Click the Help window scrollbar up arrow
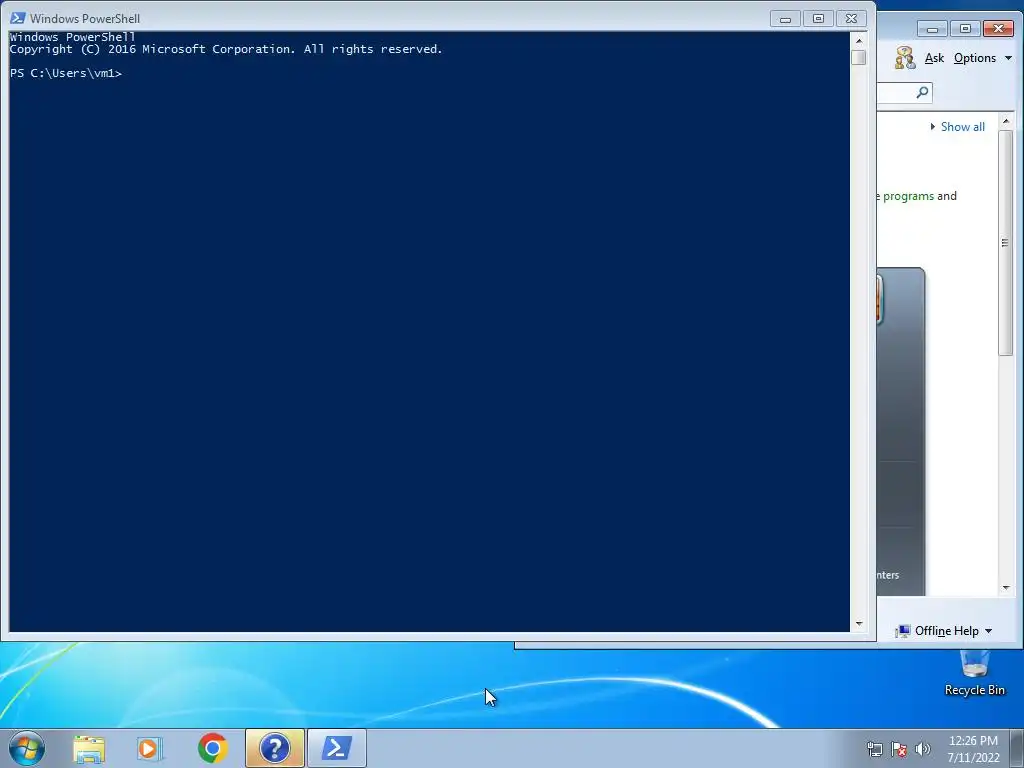The height and width of the screenshot is (768, 1024). tap(1006, 121)
